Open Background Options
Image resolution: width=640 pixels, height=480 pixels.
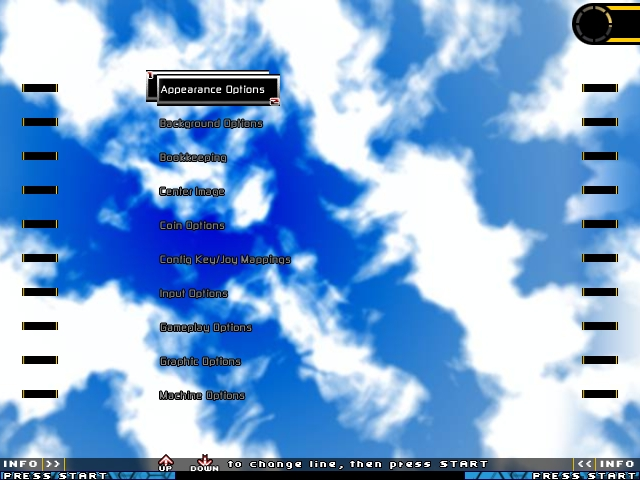coord(211,123)
